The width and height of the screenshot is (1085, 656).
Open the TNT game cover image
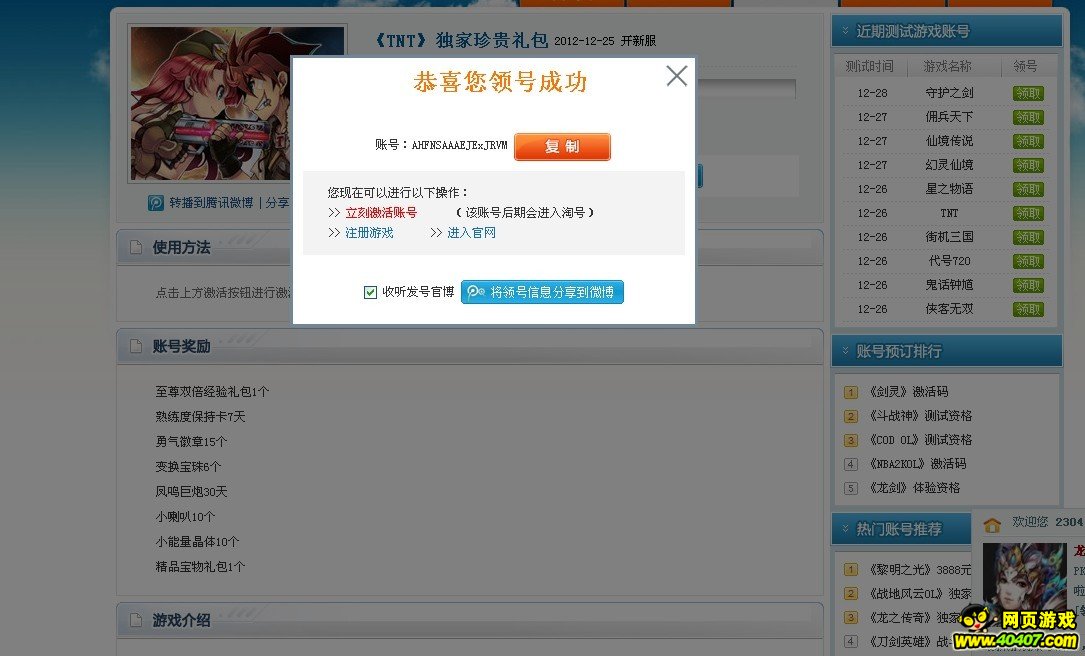click(237, 104)
